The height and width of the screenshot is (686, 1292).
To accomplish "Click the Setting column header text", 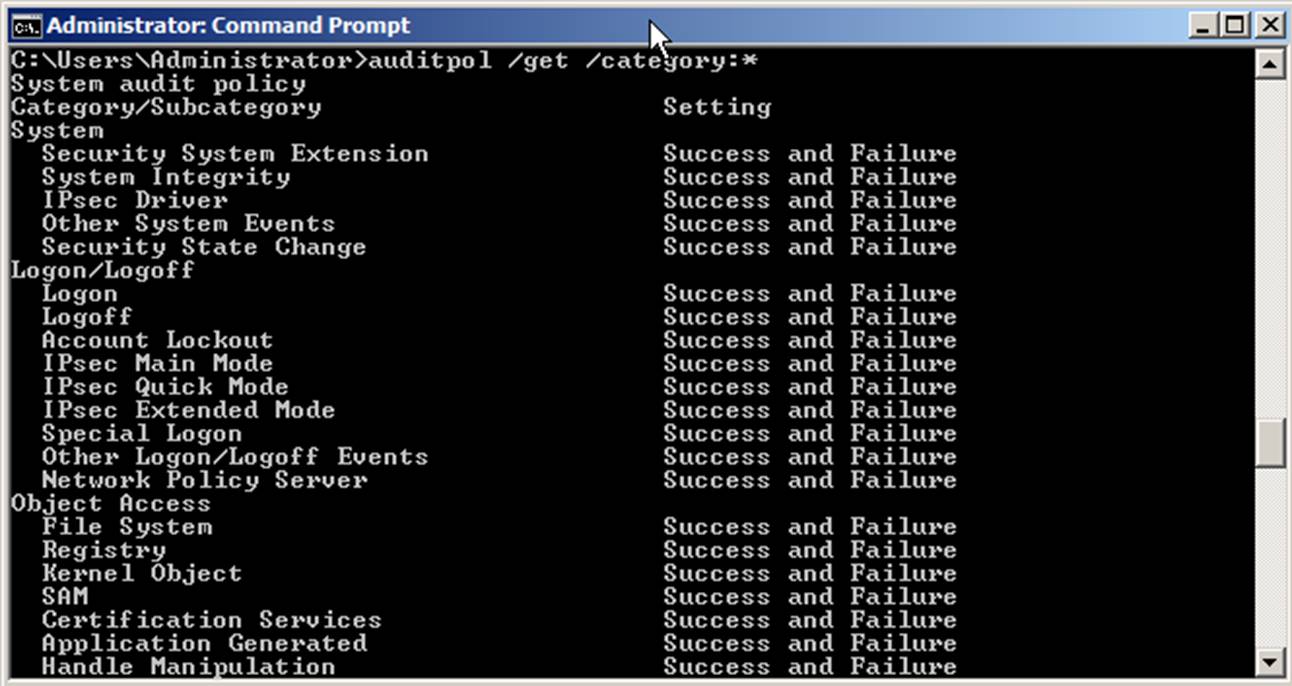I will pos(717,107).
